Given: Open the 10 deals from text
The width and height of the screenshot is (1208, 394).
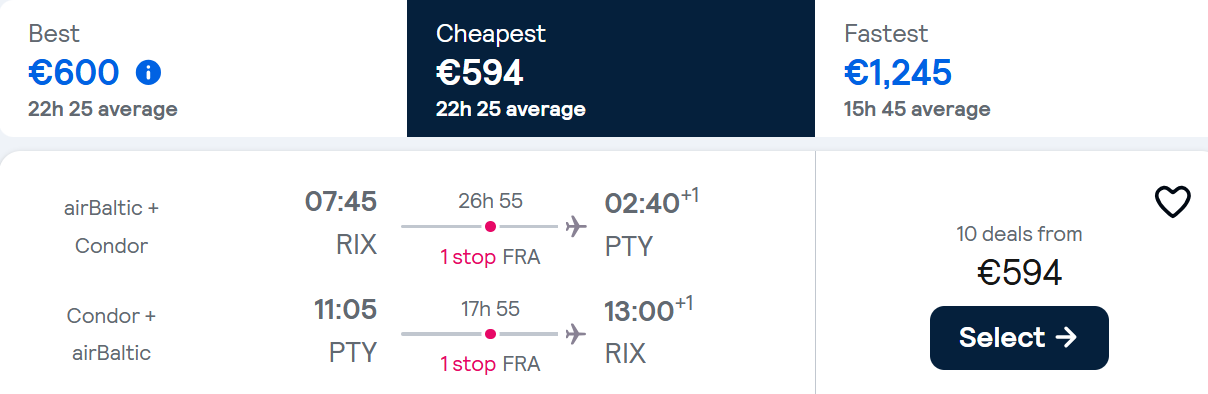Looking at the screenshot, I should tap(1019, 235).
